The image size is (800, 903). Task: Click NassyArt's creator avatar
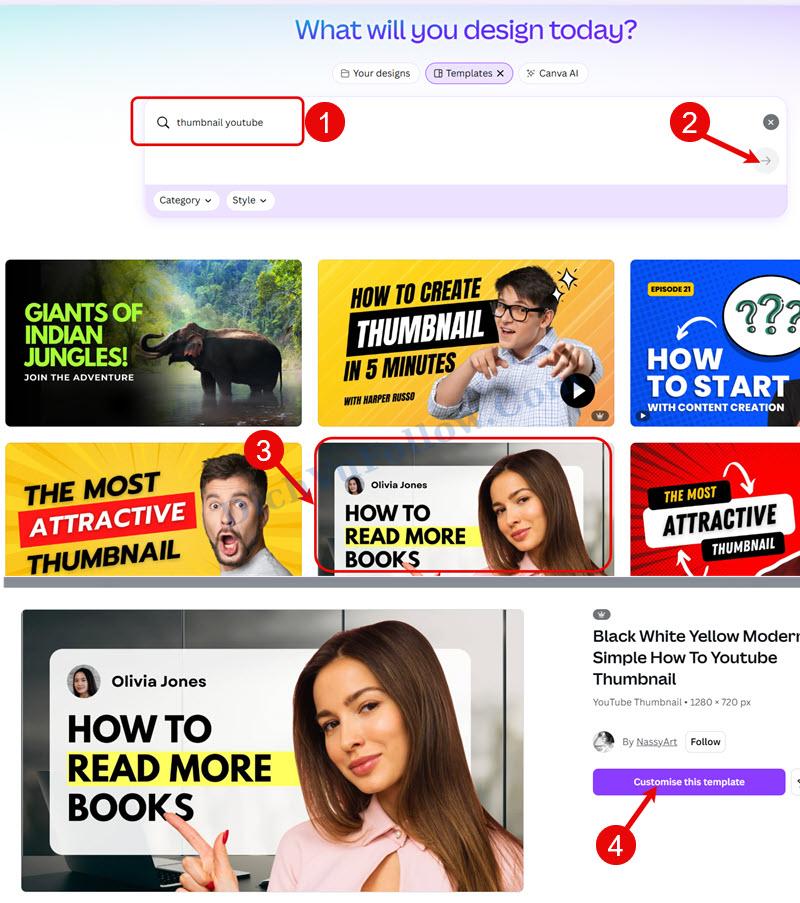(x=604, y=742)
